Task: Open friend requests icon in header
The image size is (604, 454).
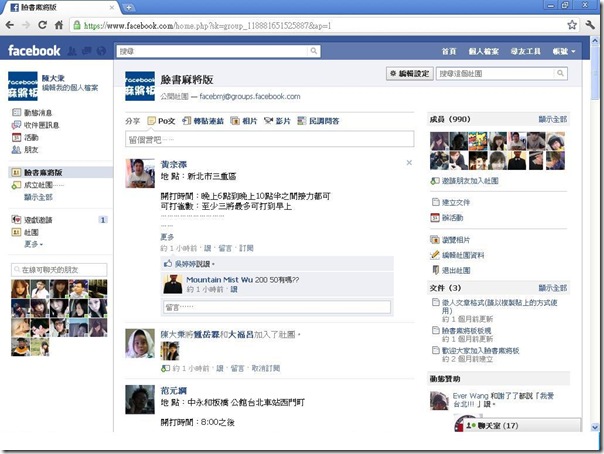Action: click(72, 51)
